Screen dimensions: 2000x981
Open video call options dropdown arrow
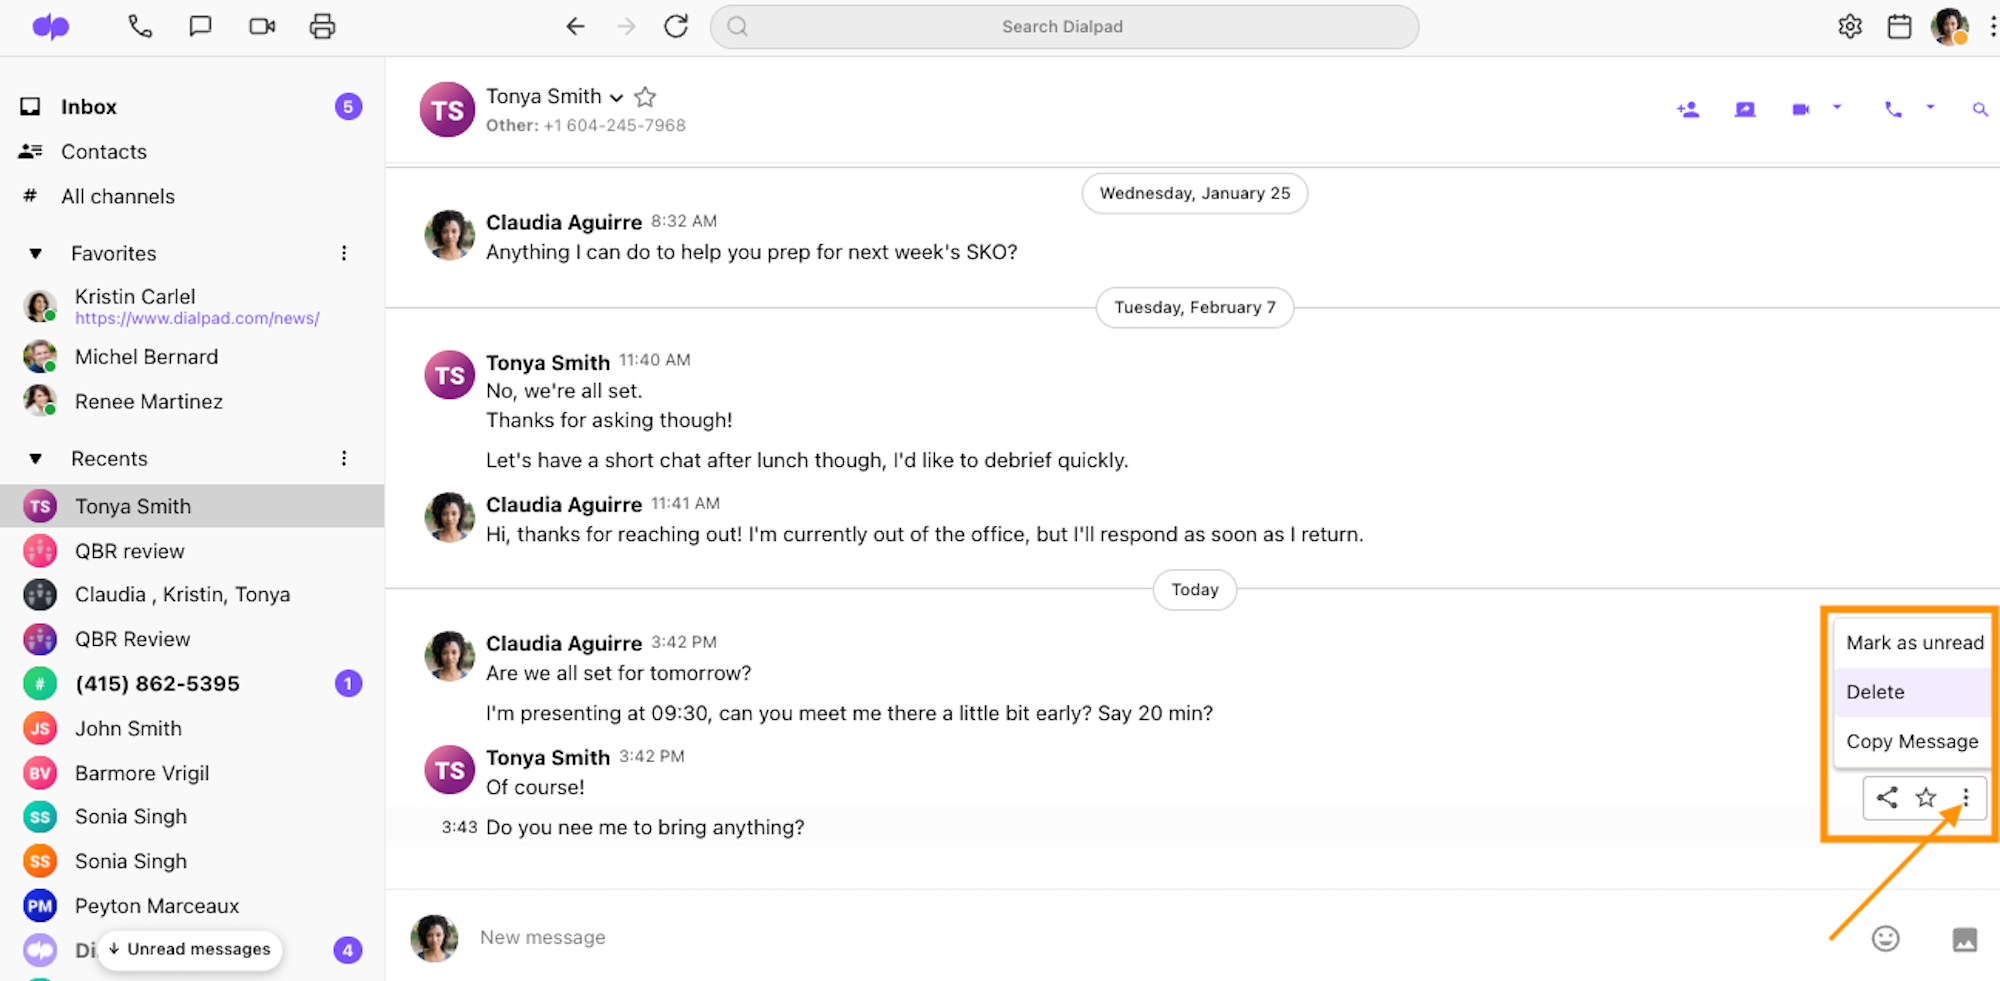pos(1837,107)
